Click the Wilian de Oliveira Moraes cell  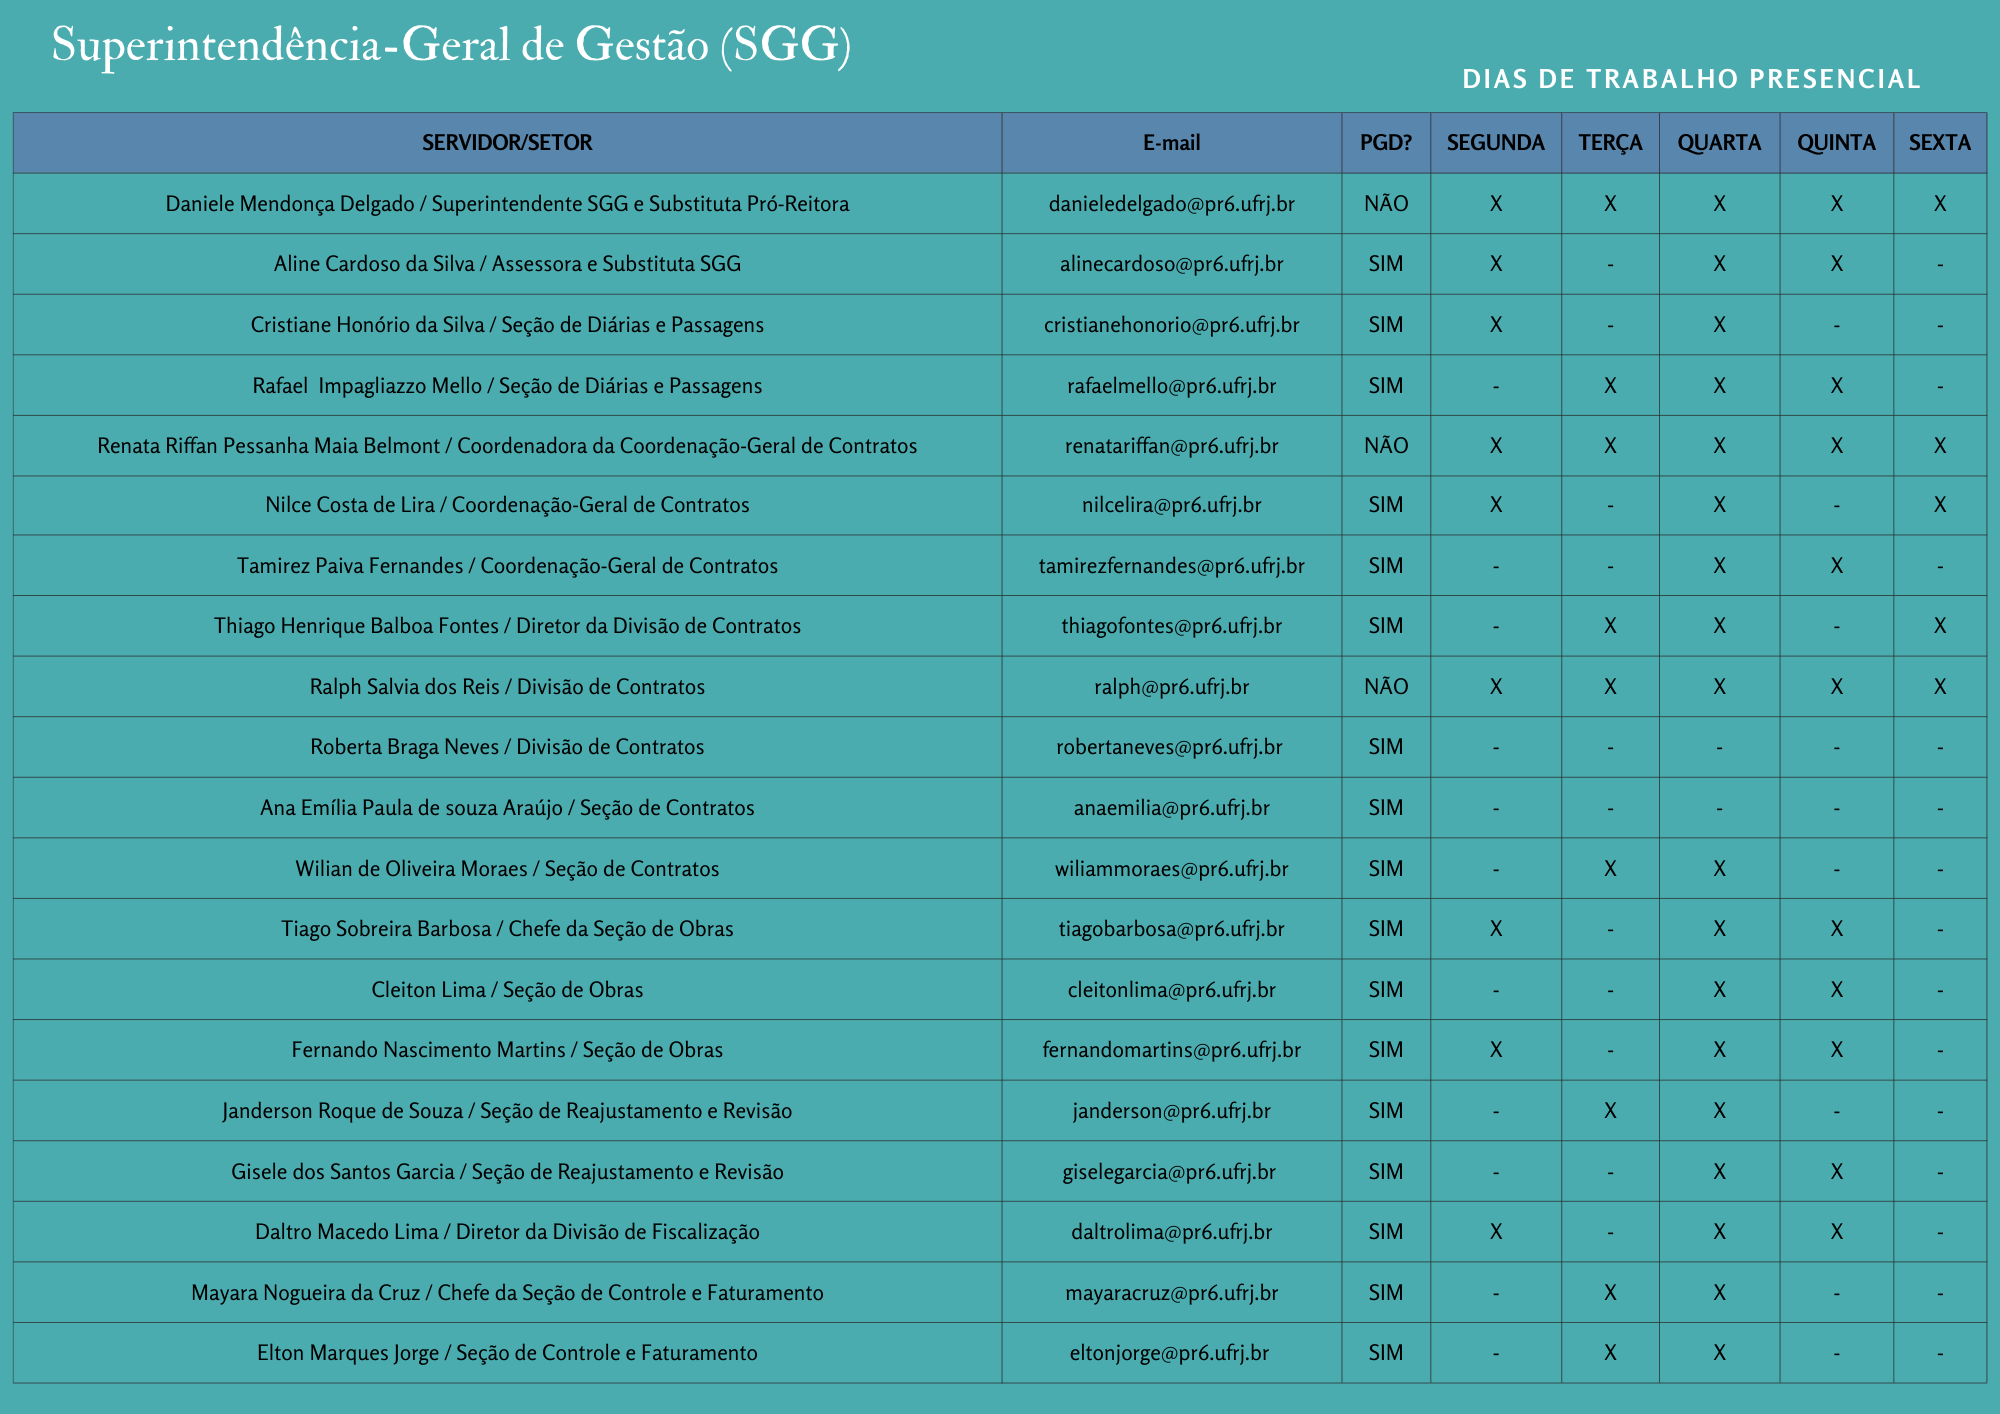[x=507, y=869]
